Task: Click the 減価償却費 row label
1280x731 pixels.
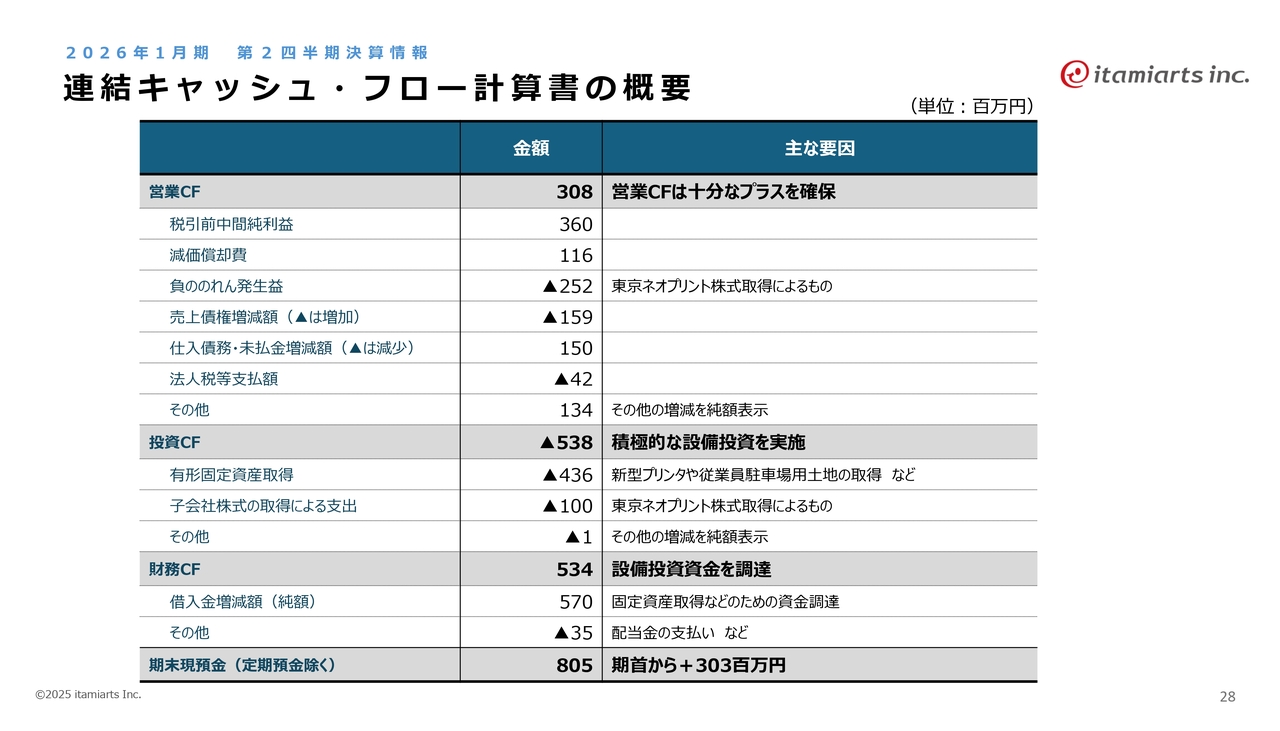Action: (208, 255)
